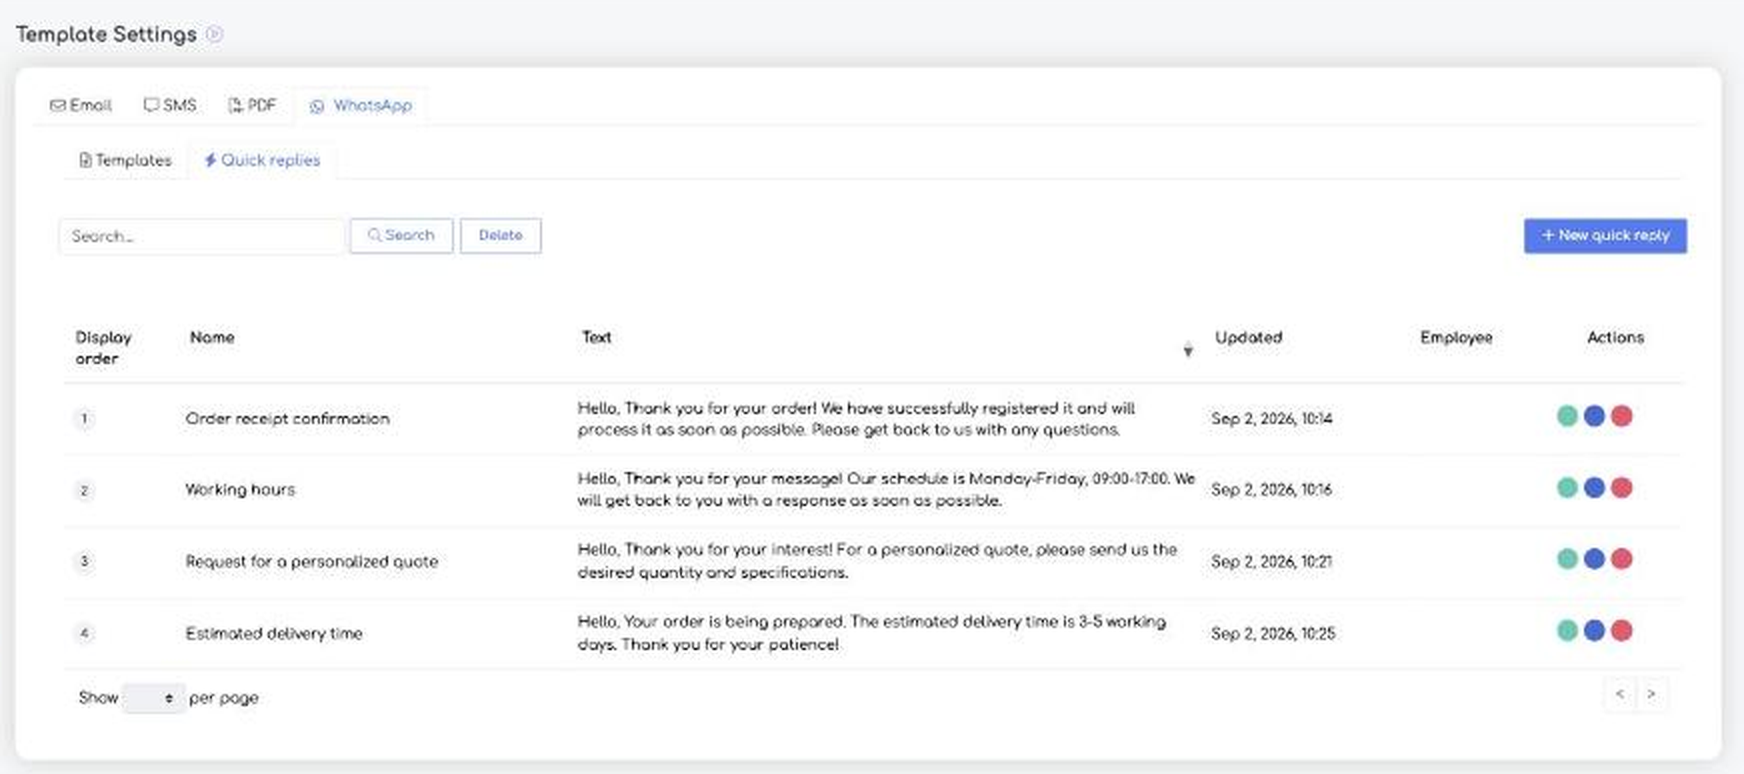The height and width of the screenshot is (774, 1744).
Task: Open the Quick replies sub-tab
Action: 262,160
